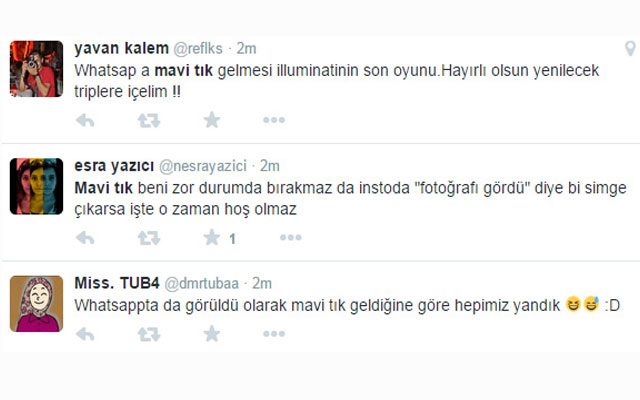640x400 pixels.
Task: Open @reflks profile handle
Action: point(198,49)
